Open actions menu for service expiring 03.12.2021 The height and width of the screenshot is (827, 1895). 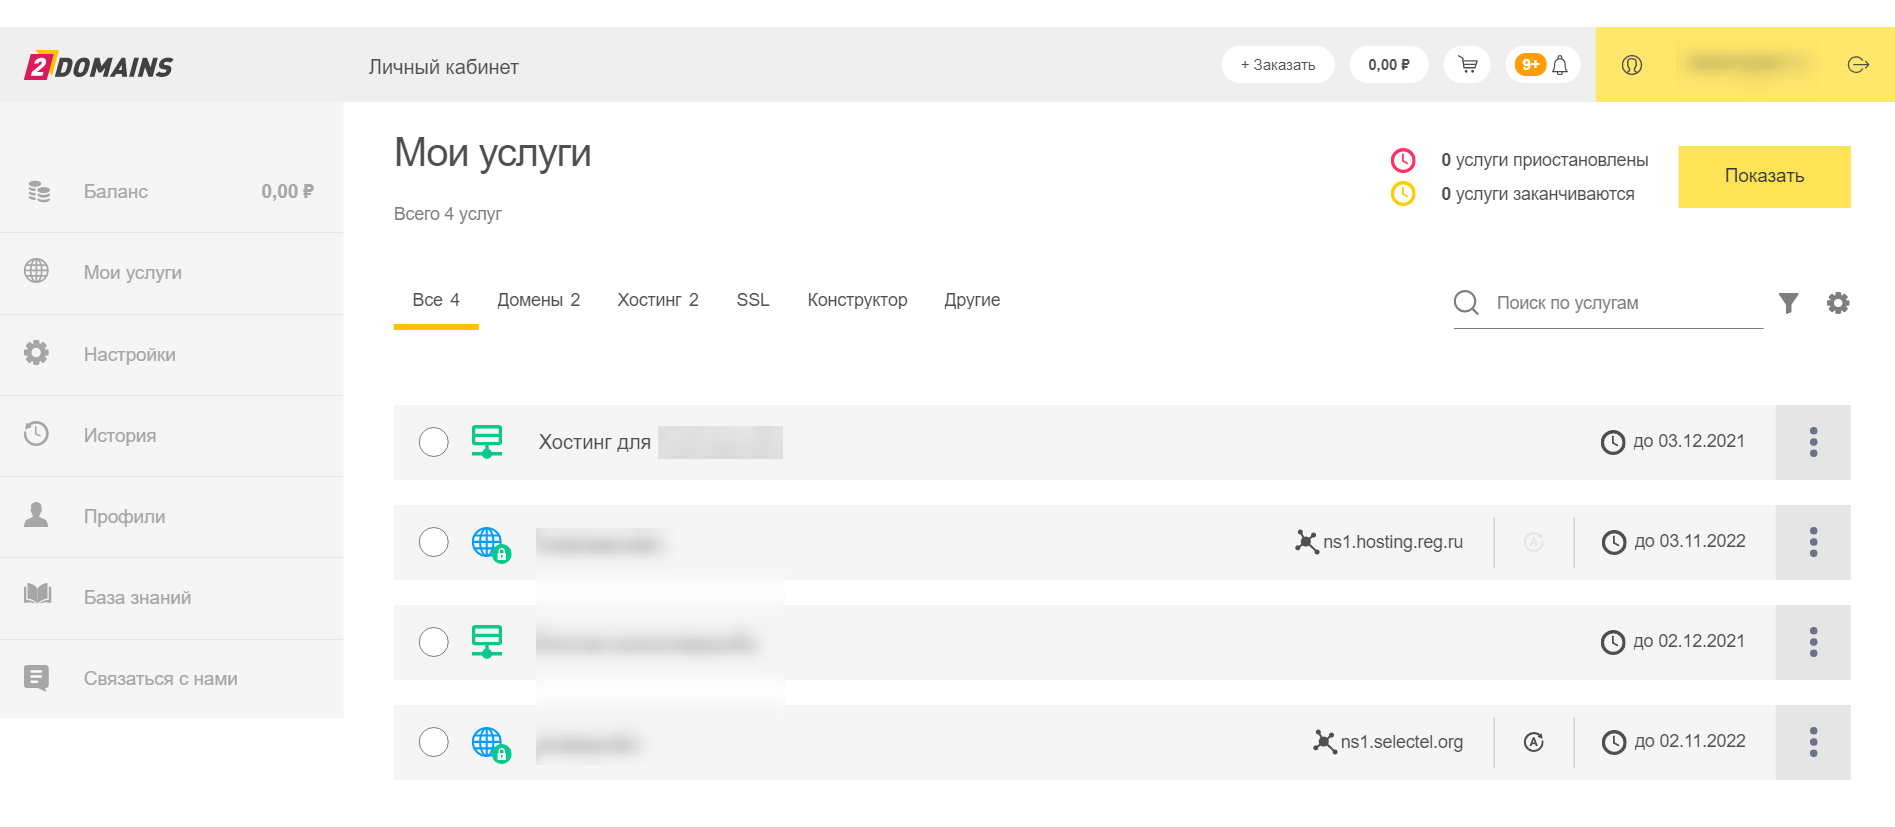tap(1812, 442)
